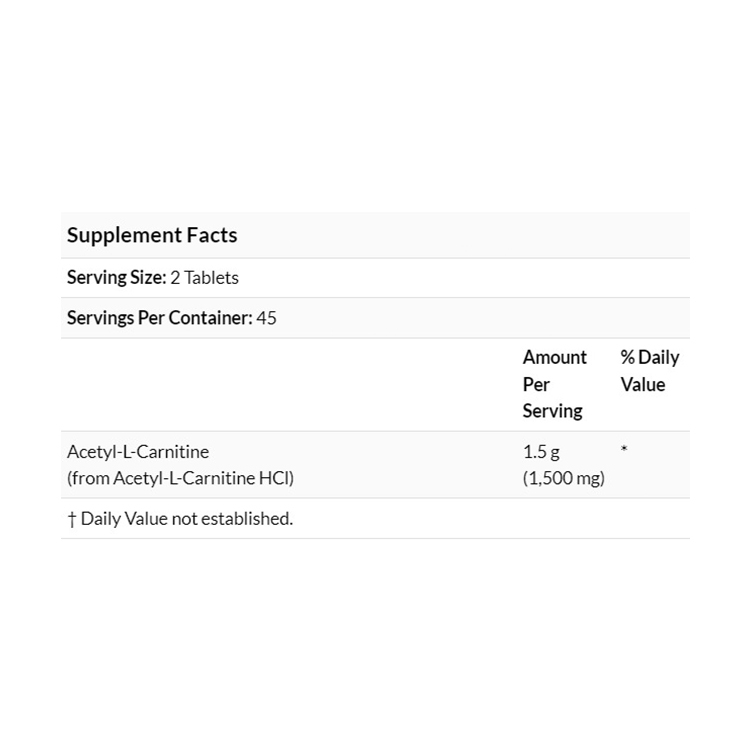Click the word "Tablets" in serving size row
This screenshot has height=750, width=750.
pos(212,278)
